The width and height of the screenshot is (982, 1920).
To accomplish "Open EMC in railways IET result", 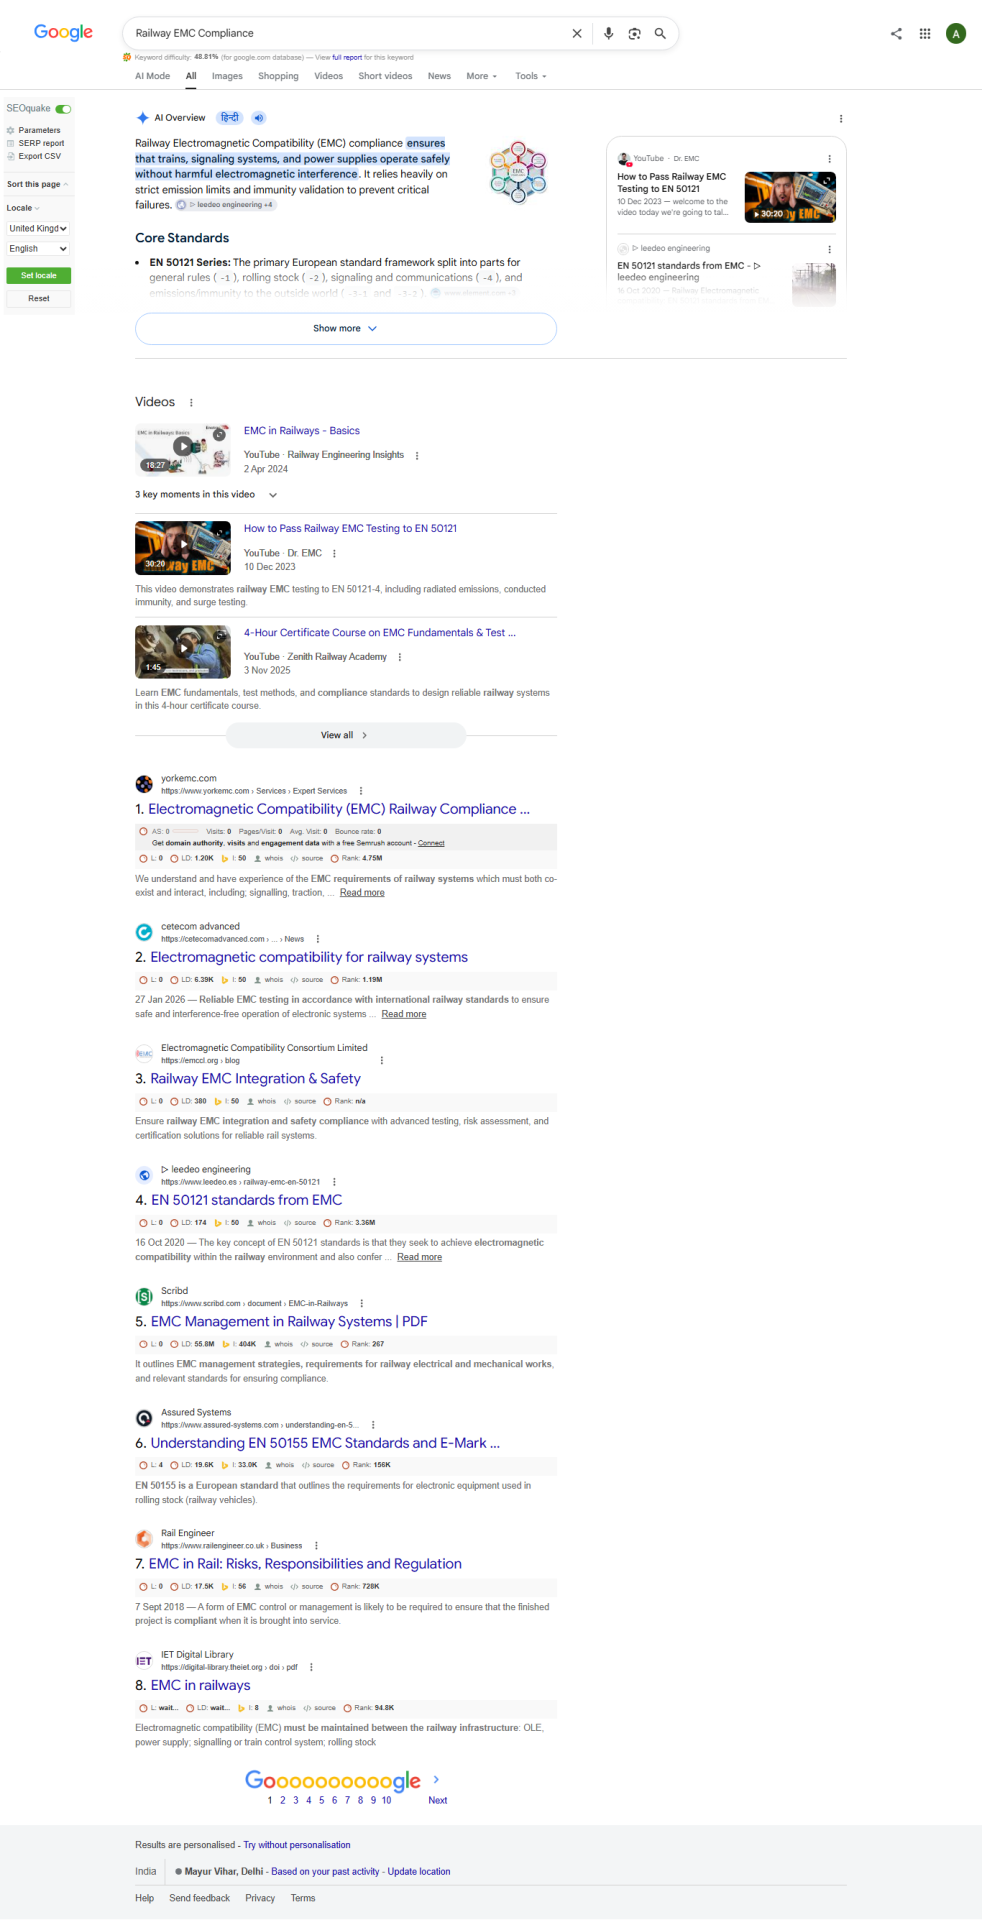I will pos(200,1685).
